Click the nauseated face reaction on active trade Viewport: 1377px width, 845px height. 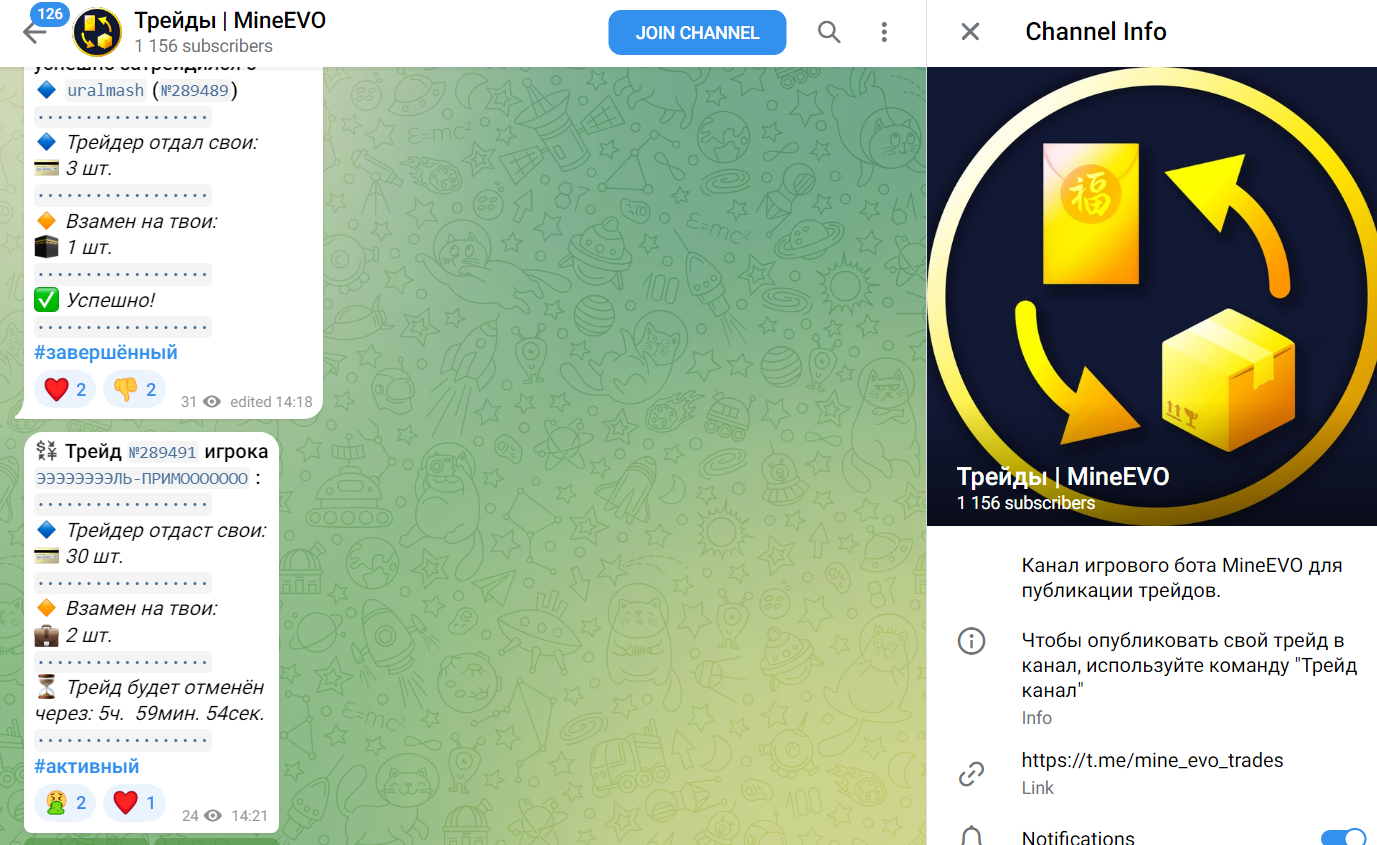pyautogui.click(x=65, y=802)
